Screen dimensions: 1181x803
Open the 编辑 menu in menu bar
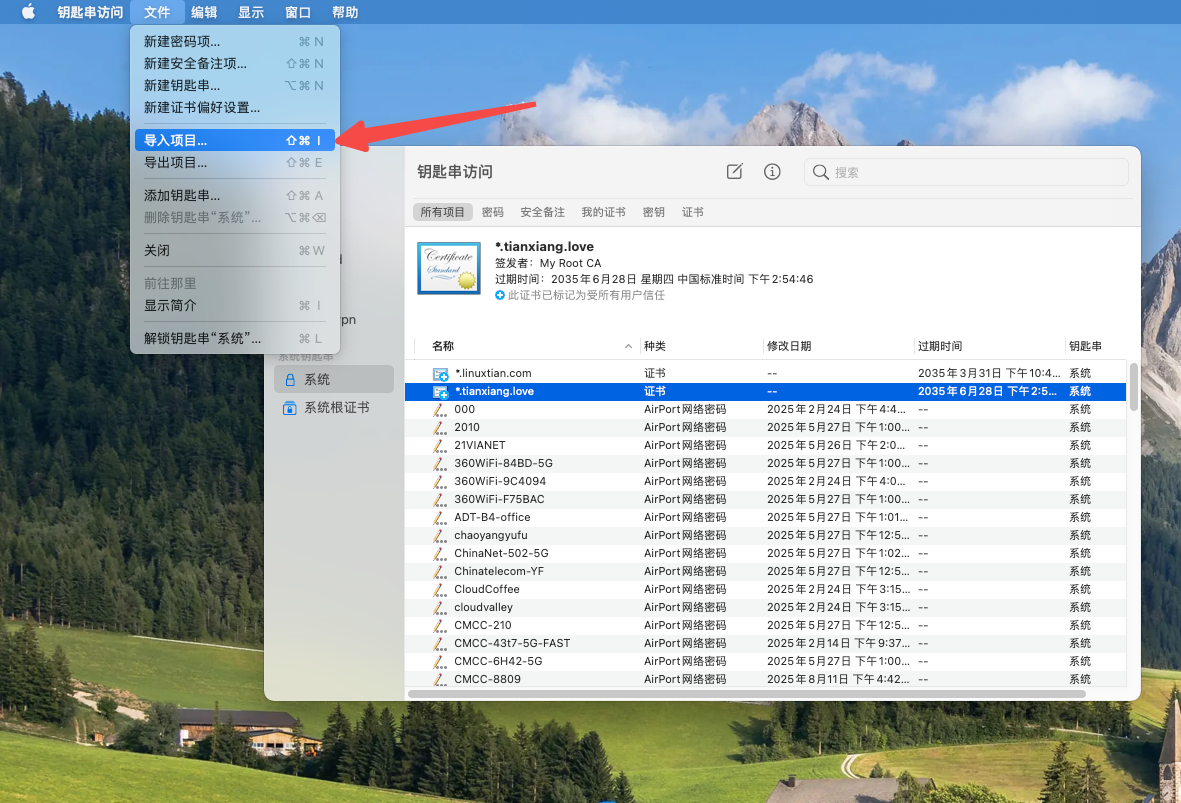coord(204,12)
